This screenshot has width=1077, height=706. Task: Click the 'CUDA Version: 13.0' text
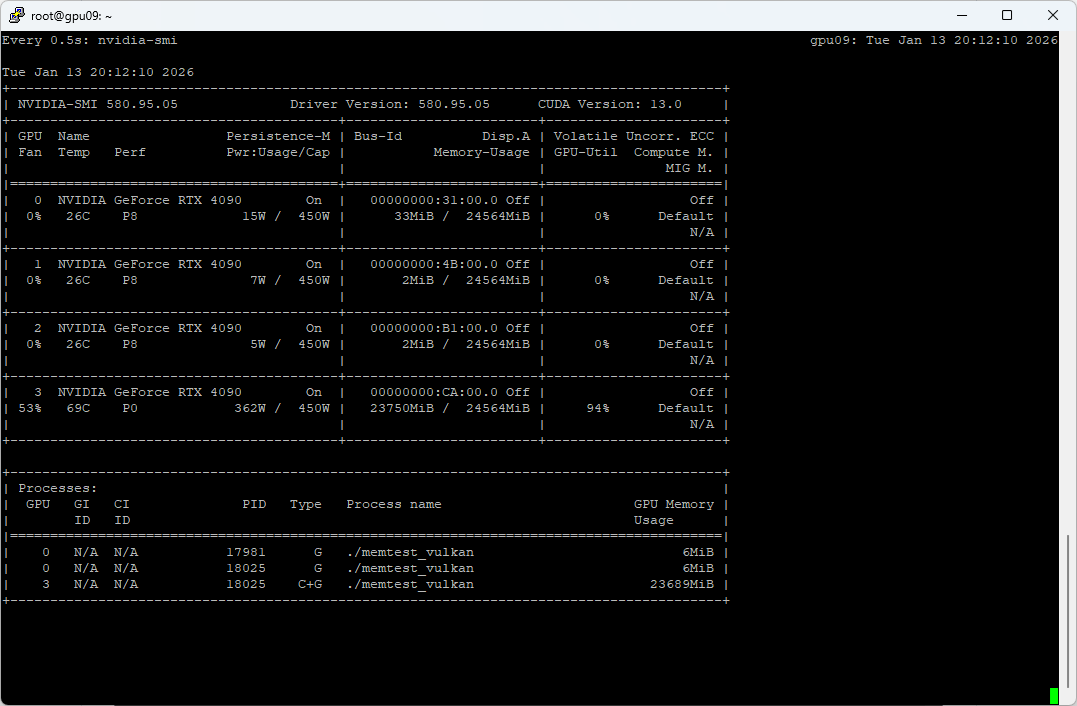click(610, 104)
